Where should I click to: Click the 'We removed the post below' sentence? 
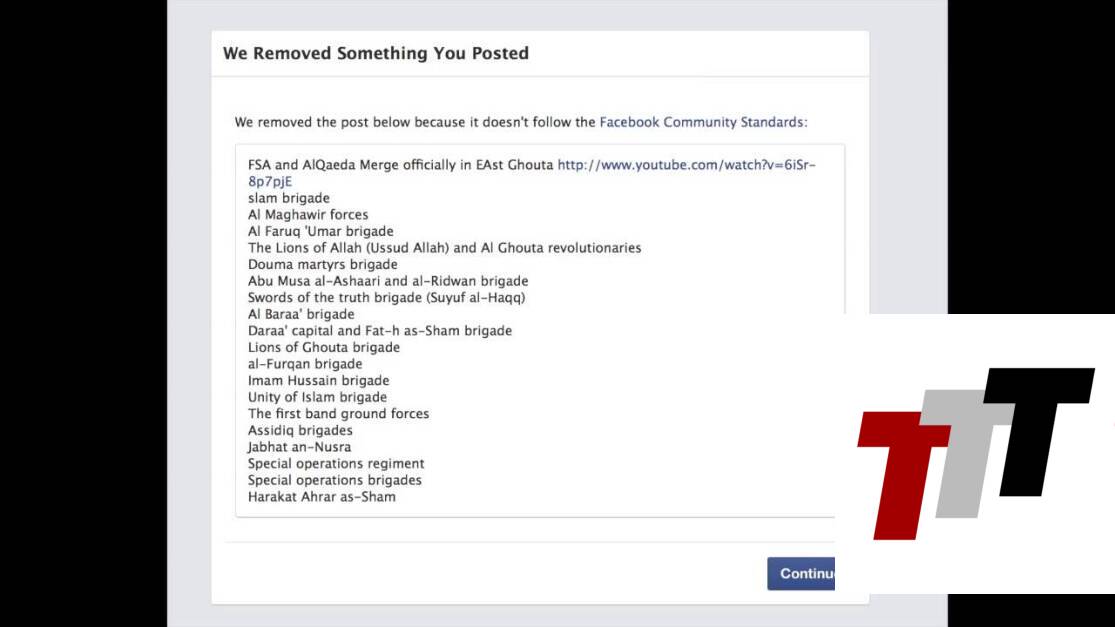click(415, 122)
